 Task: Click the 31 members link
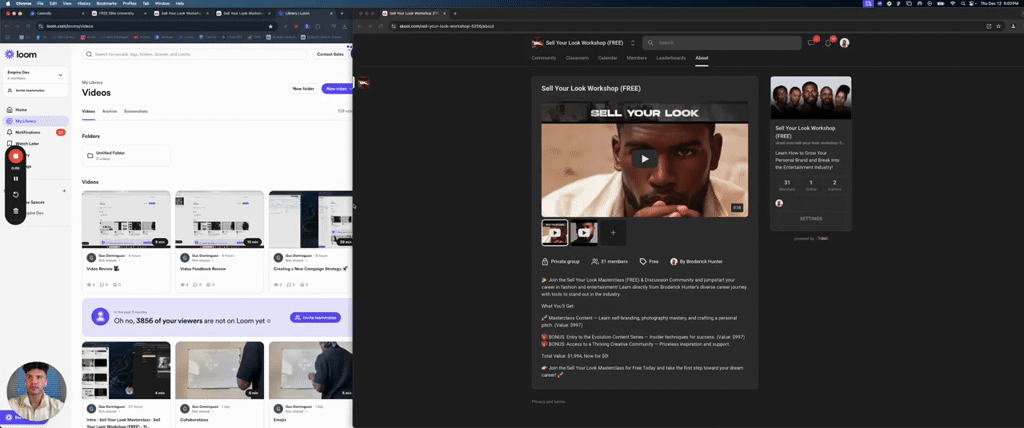[609, 261]
